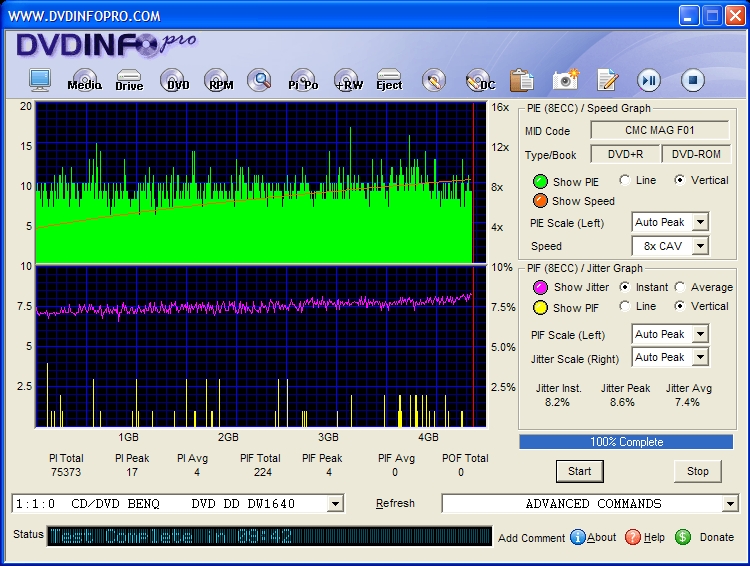Click the PIF Total value 224
The image size is (750, 566).
click(263, 472)
